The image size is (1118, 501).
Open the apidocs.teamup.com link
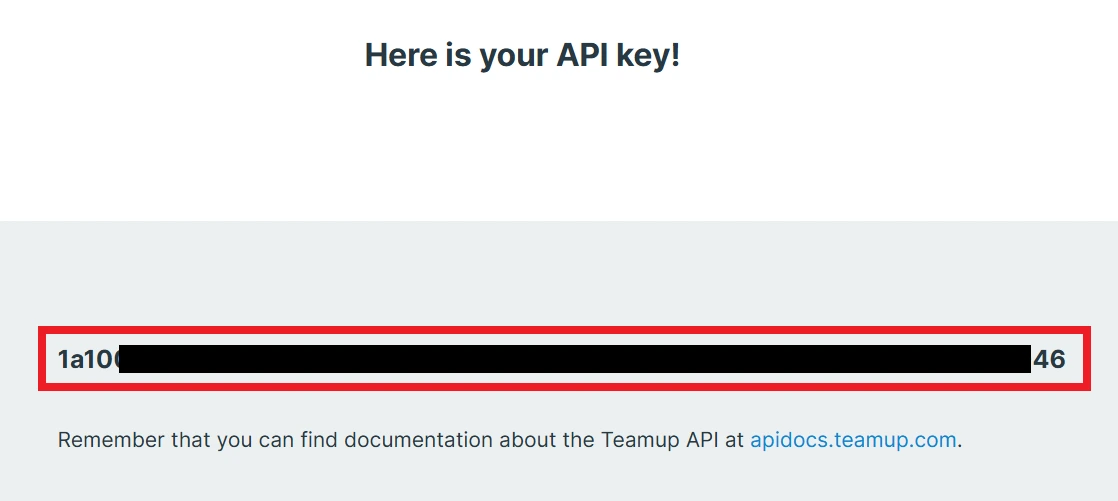(852, 440)
